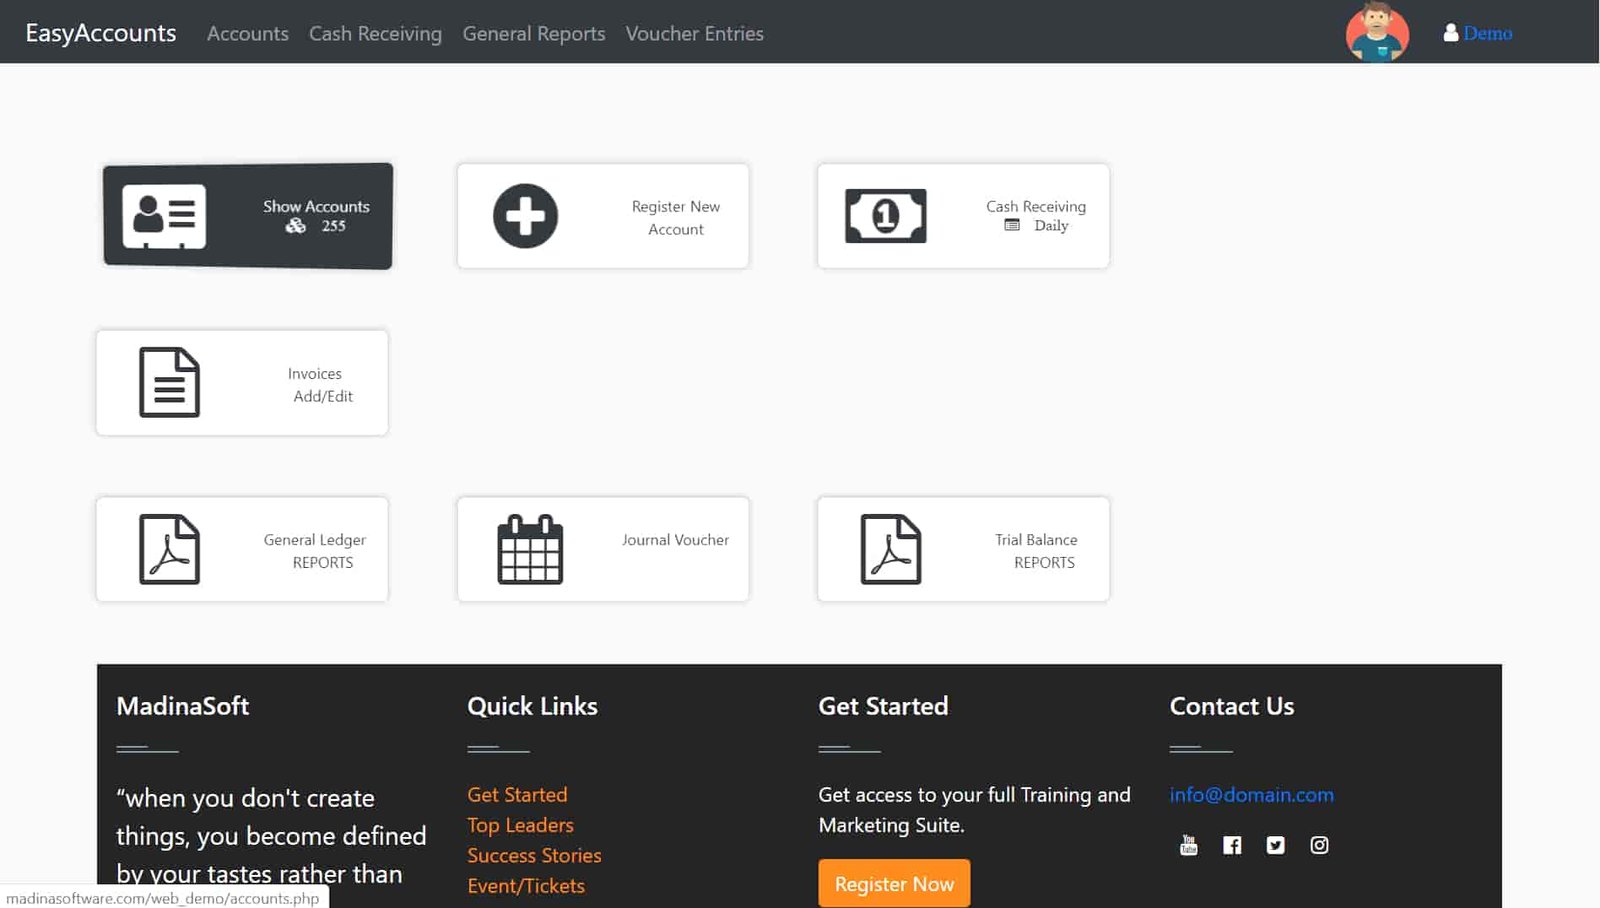Screen dimensions: 1600x908
Task: Open the Facebook social icon
Action: point(1232,846)
